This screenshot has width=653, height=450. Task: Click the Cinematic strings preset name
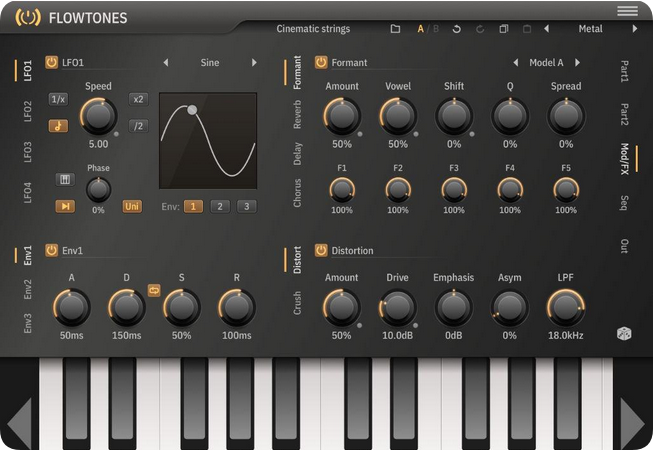(313, 29)
